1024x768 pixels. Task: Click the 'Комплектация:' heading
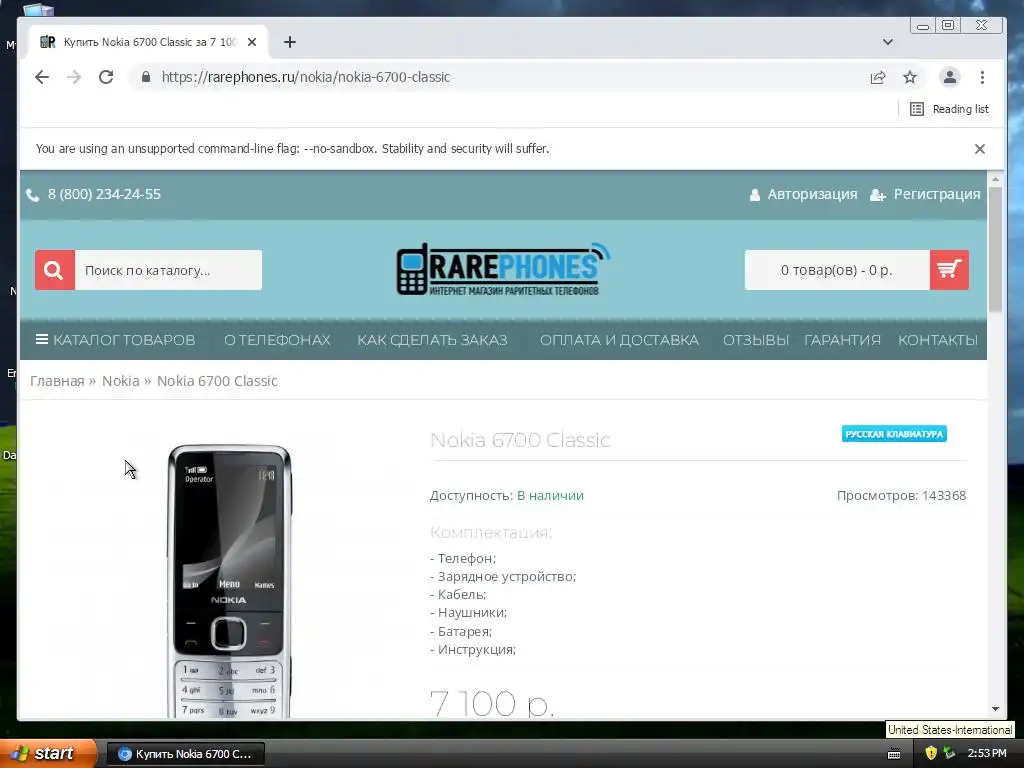pyautogui.click(x=490, y=533)
